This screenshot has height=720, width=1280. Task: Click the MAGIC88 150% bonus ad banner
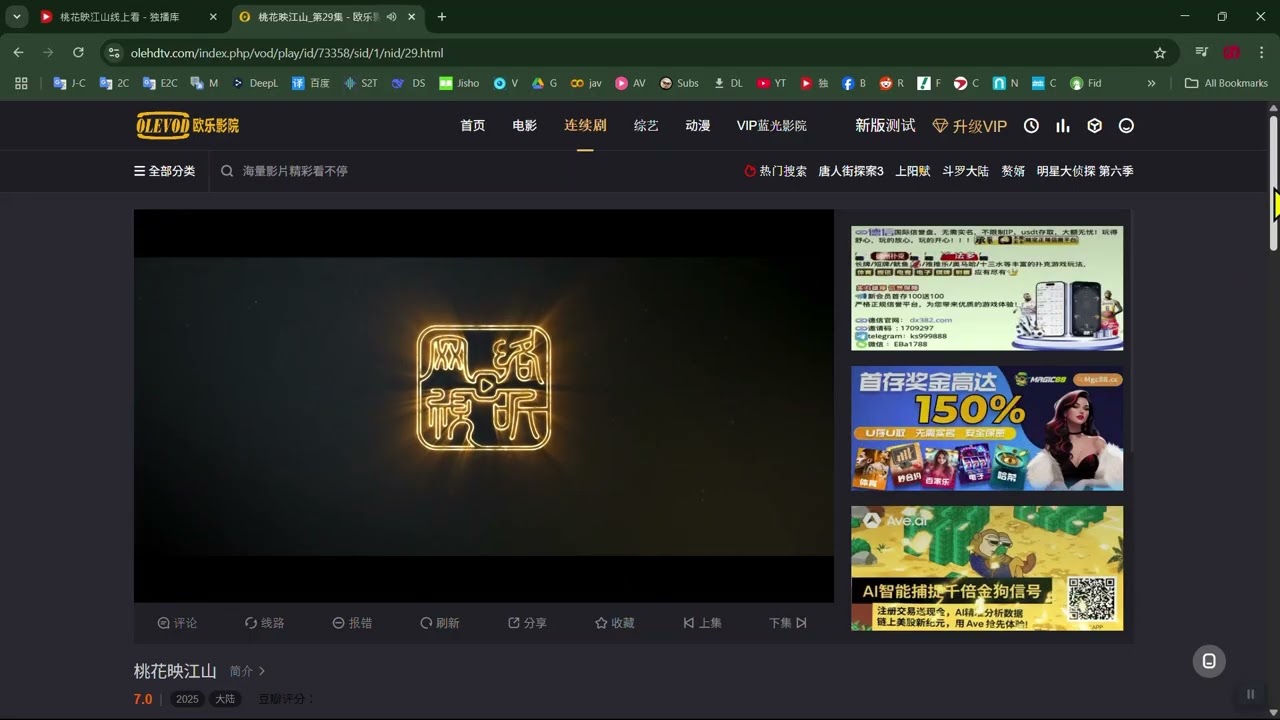point(987,428)
